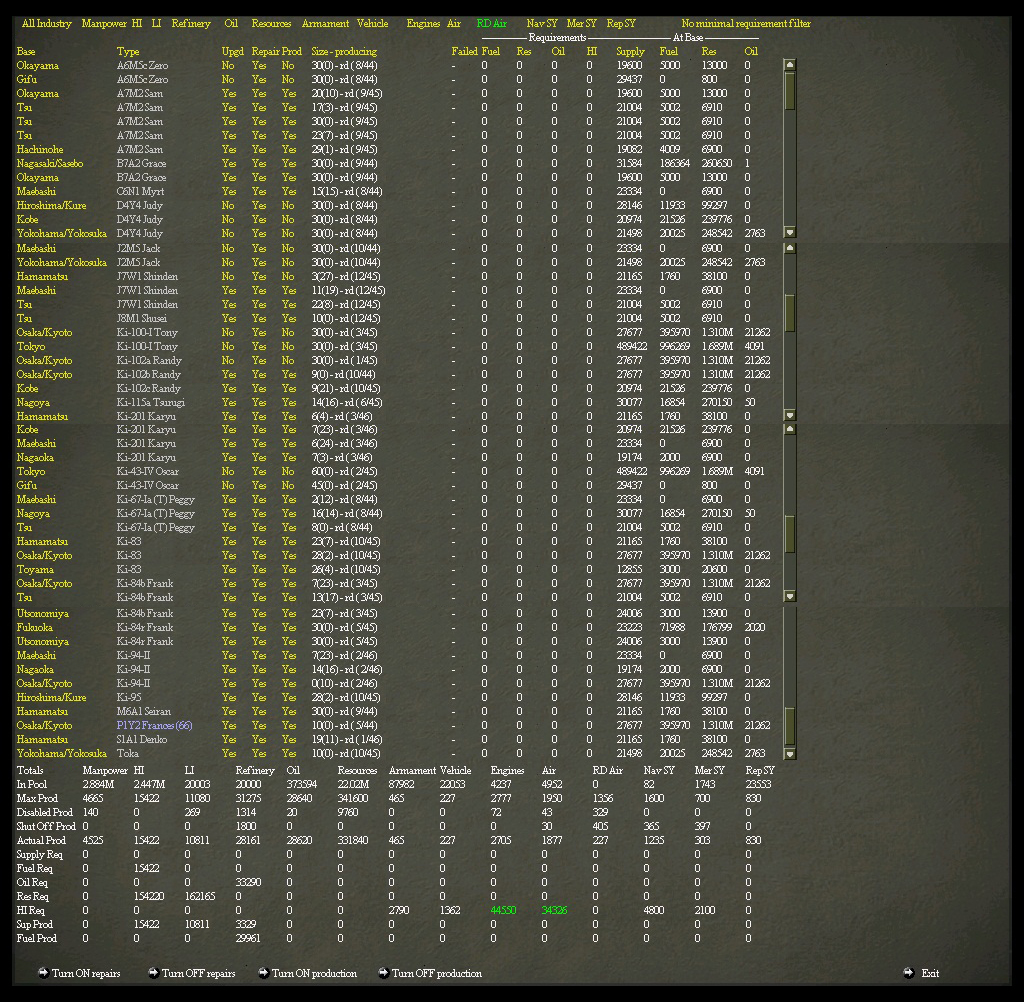Click the Fukuoka base name
Screen dimensions: 1024x1002
coord(35,628)
